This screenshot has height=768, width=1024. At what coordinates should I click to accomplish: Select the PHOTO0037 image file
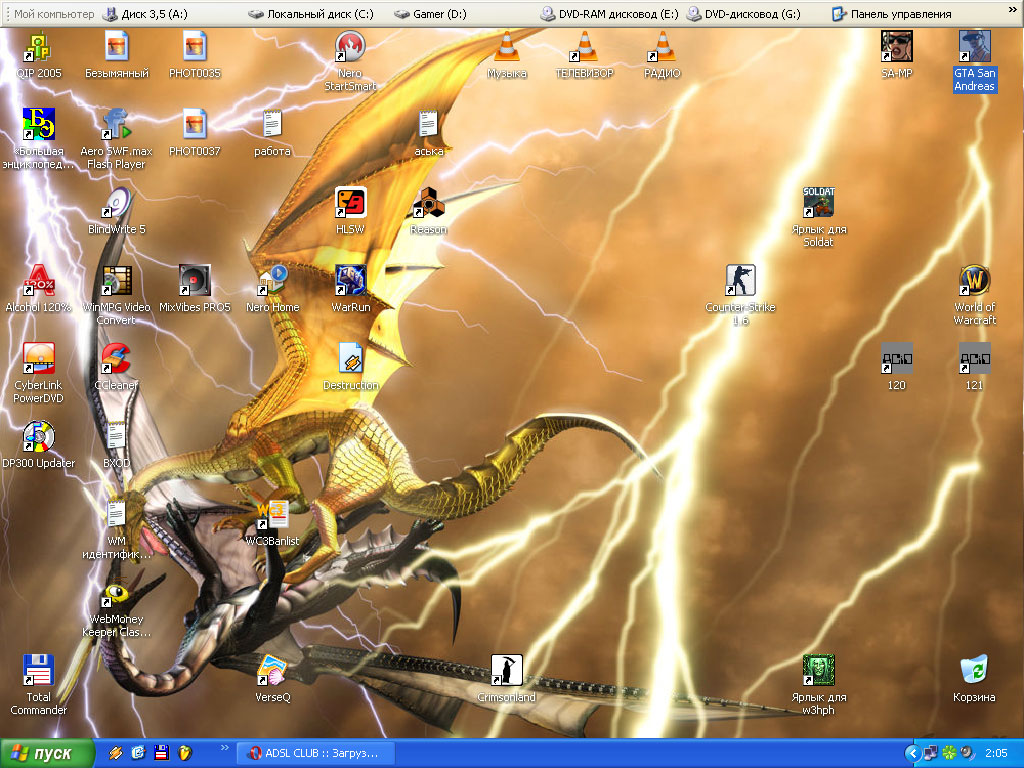[195, 133]
